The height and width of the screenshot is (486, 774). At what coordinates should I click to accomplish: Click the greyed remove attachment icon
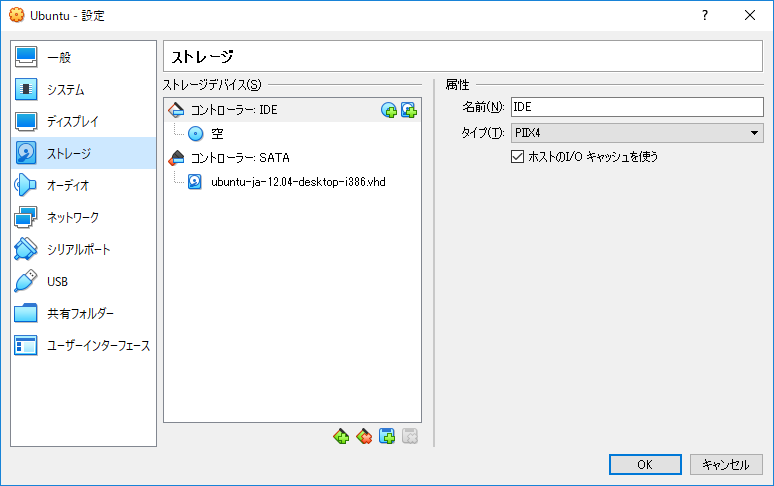point(410,436)
